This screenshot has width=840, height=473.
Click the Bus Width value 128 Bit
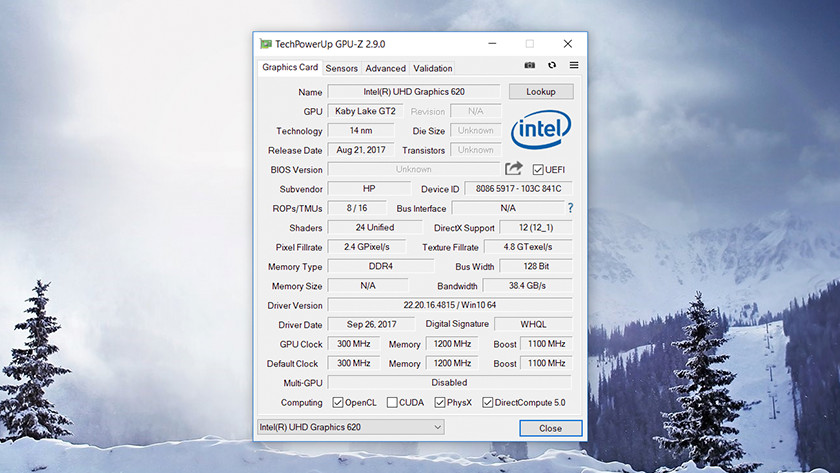click(536, 266)
